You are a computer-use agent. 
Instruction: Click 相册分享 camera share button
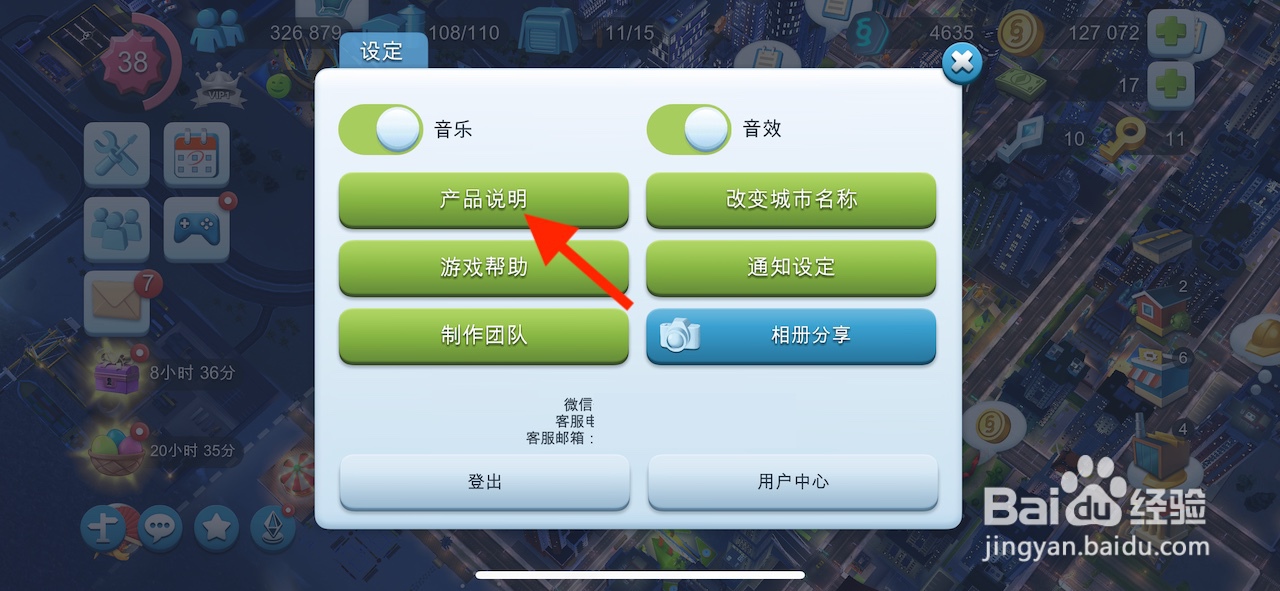pos(791,336)
